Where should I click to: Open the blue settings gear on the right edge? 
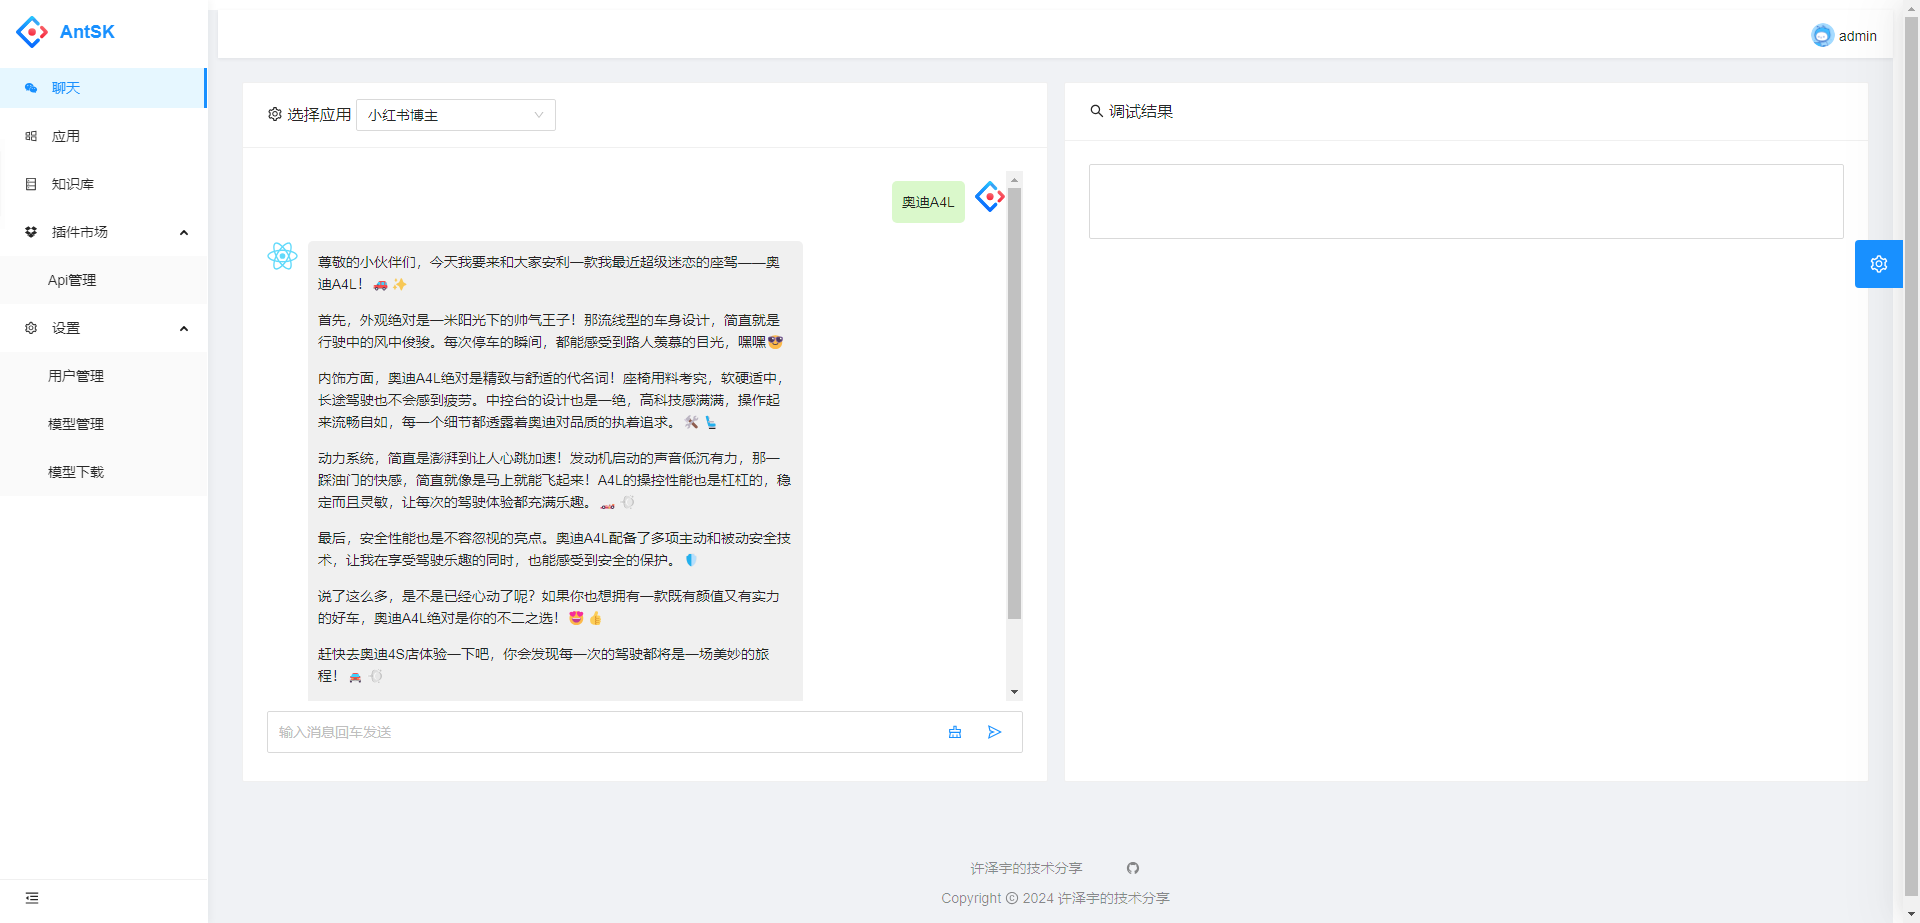[x=1879, y=264]
